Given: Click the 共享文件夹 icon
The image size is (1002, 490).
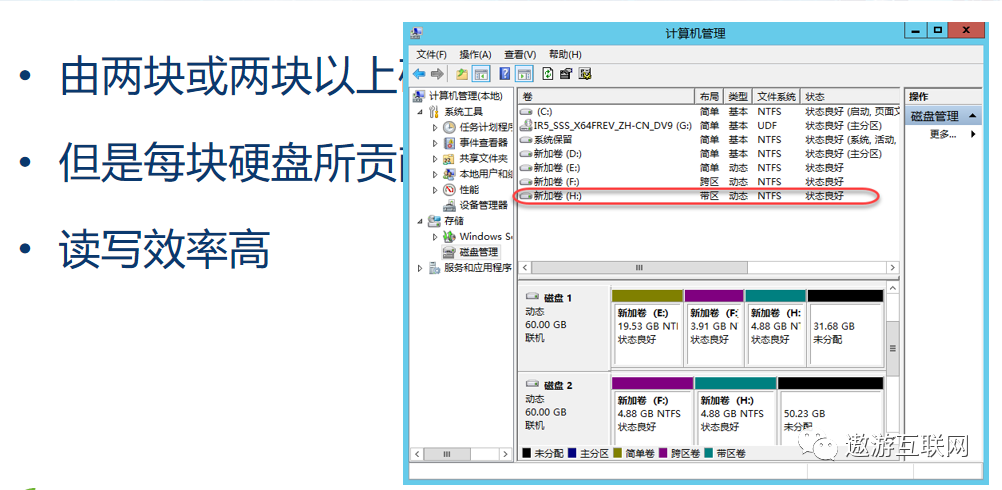Looking at the screenshot, I should tap(449, 158).
